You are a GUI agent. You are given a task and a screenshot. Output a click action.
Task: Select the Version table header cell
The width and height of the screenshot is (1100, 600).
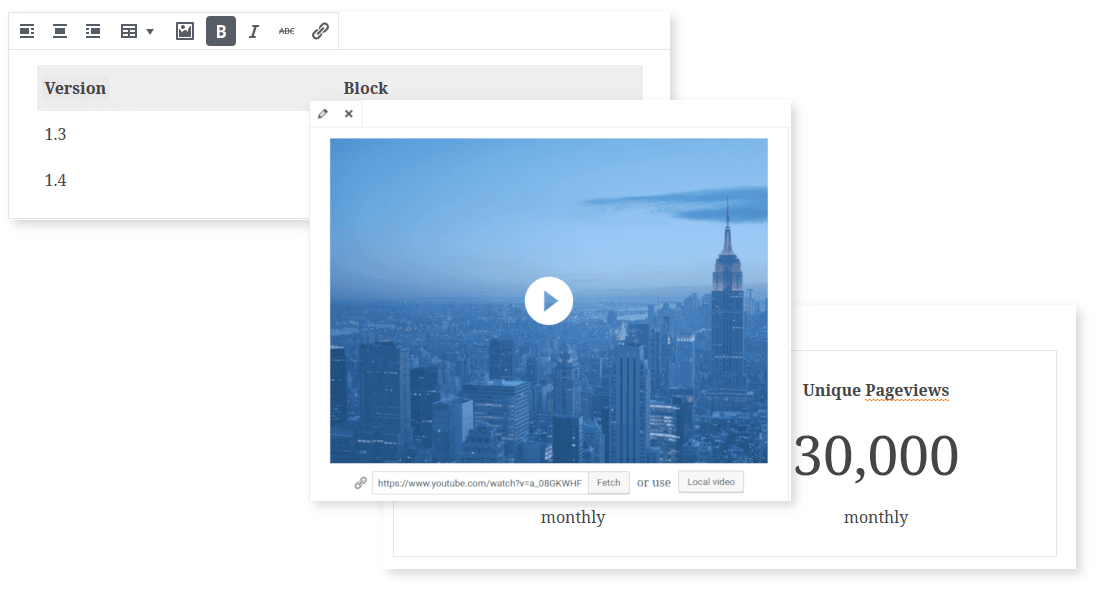(x=75, y=88)
